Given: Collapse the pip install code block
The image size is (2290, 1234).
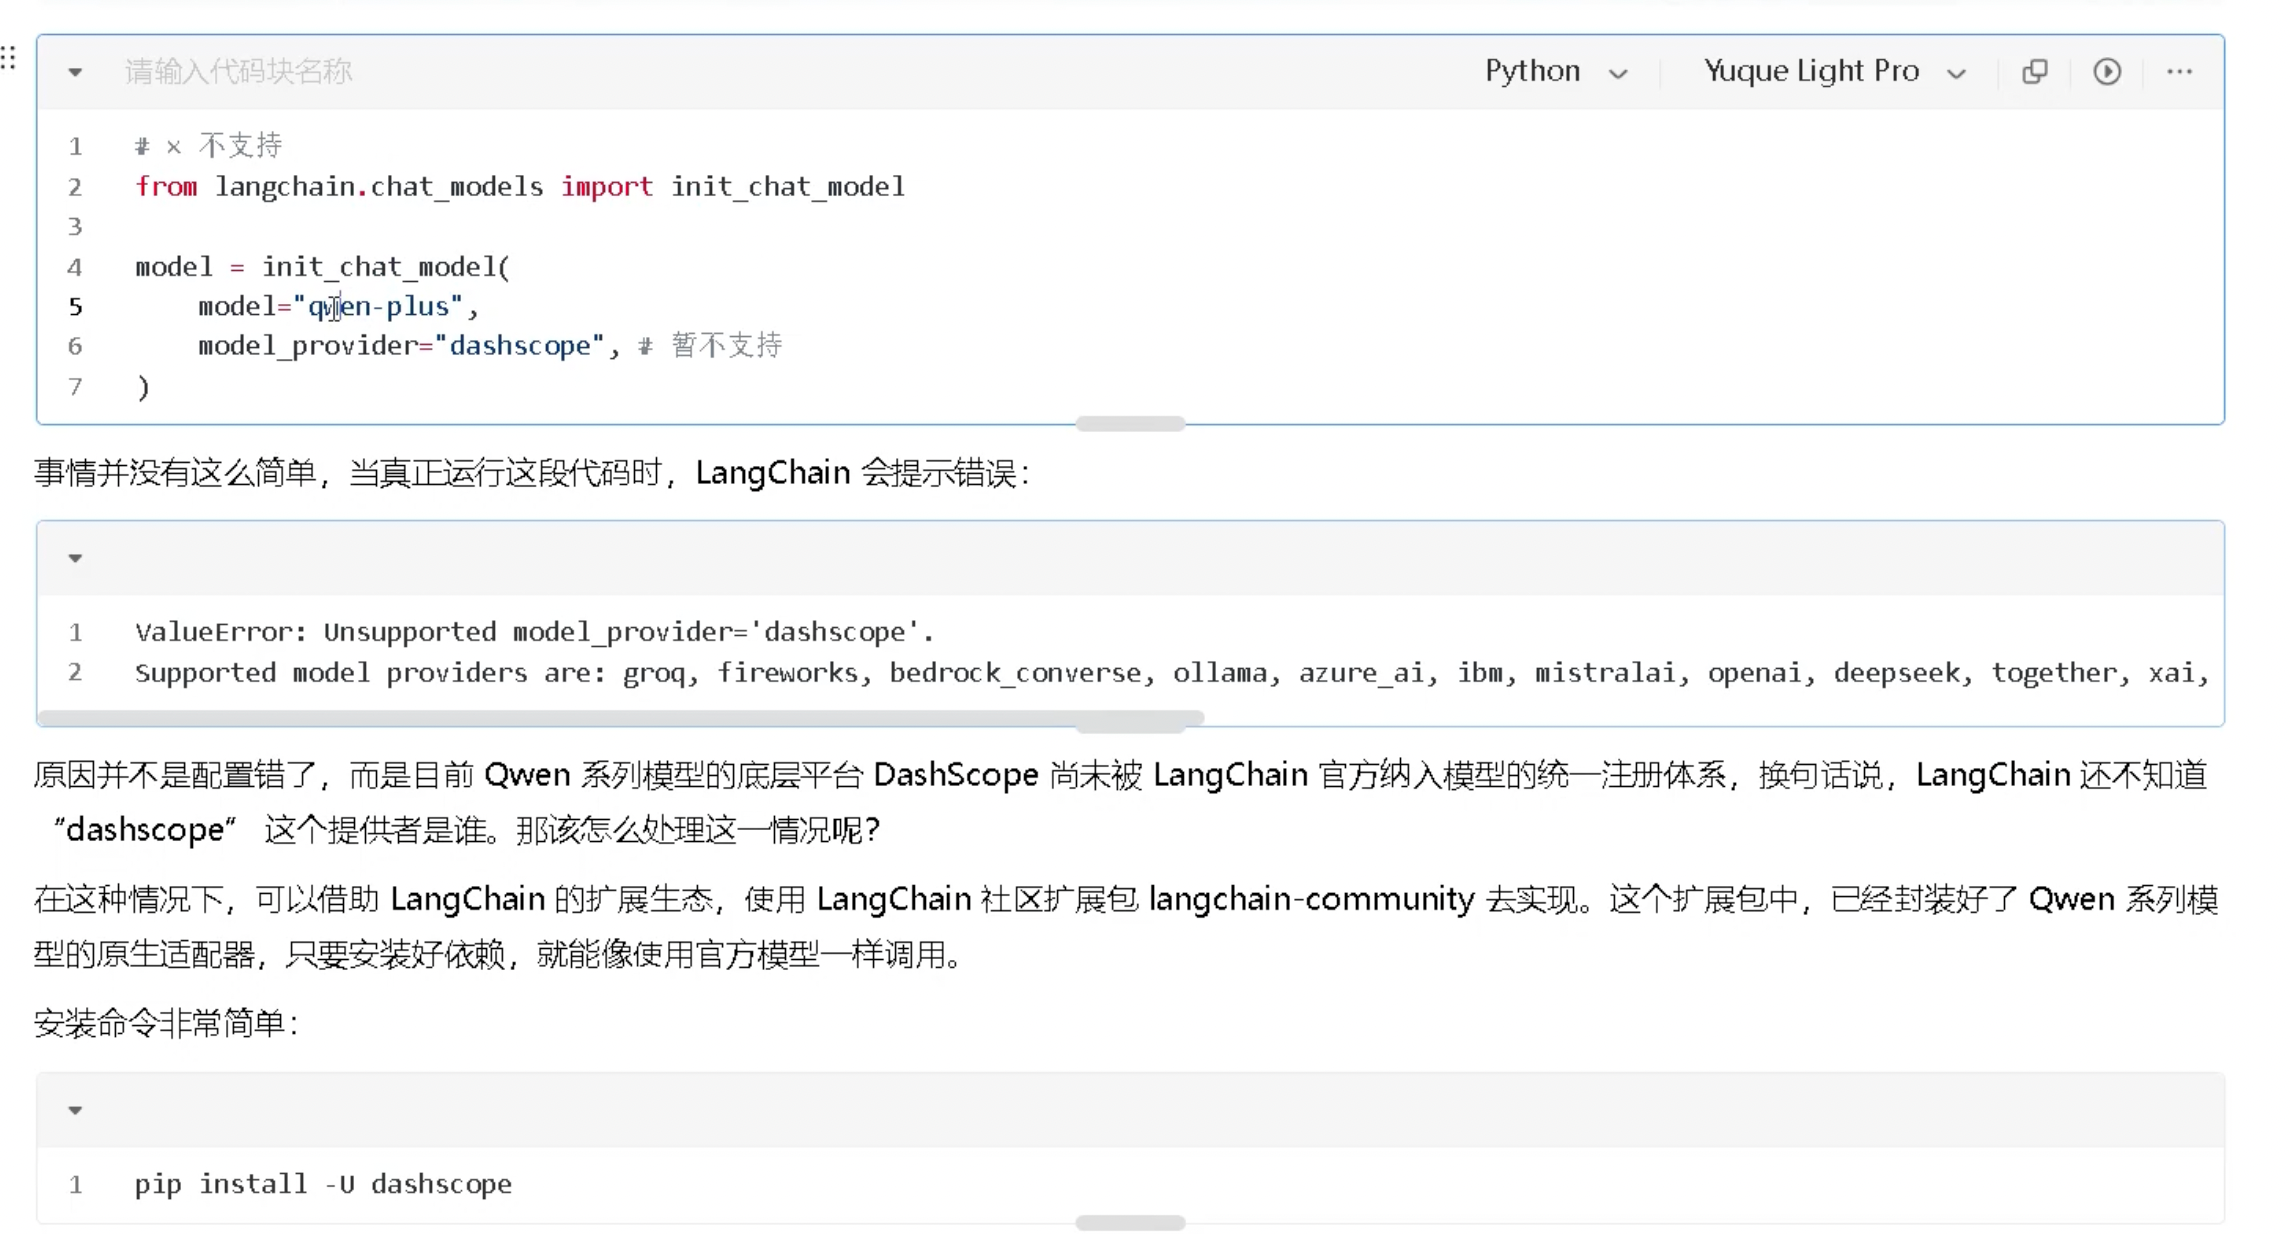Looking at the screenshot, I should [75, 1110].
